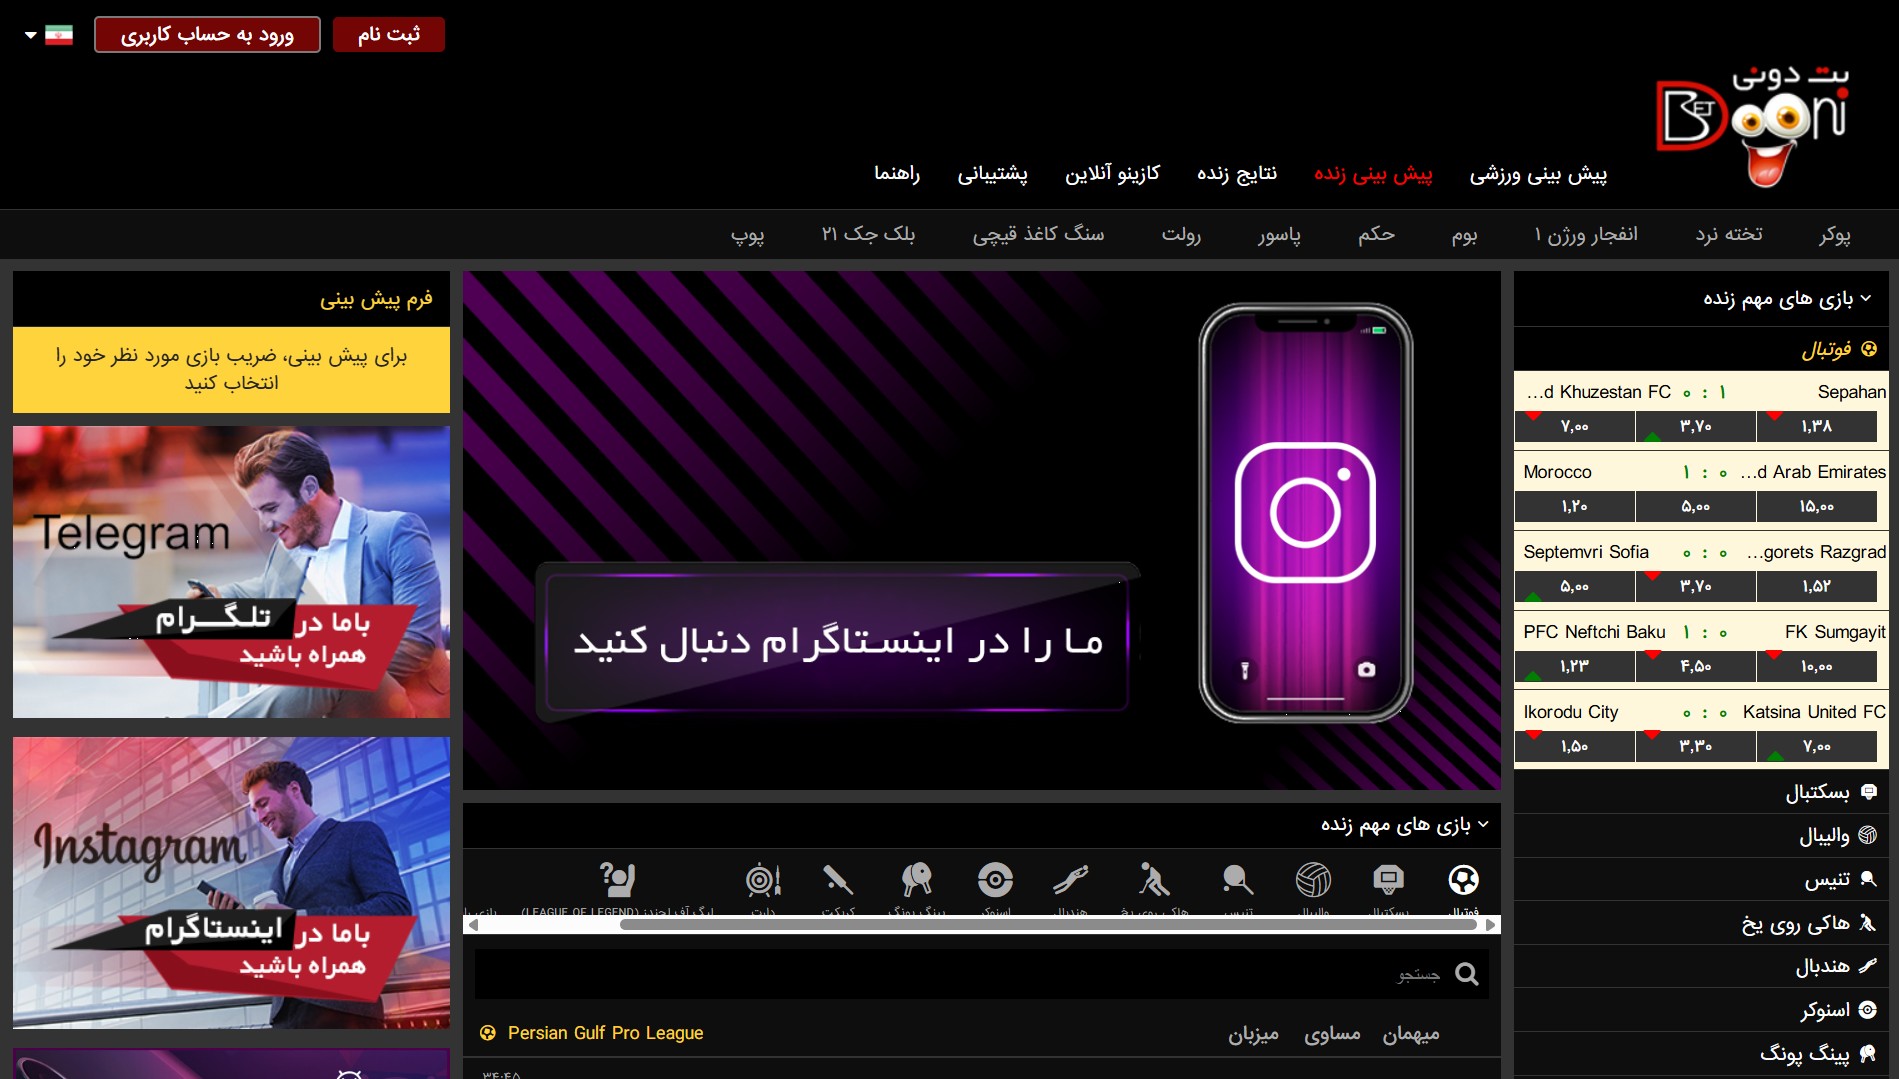Viewport: 1899px width, 1079px height.
Task: Click the sidebar basketball (بسکتبال) icon
Action: coord(1868,792)
